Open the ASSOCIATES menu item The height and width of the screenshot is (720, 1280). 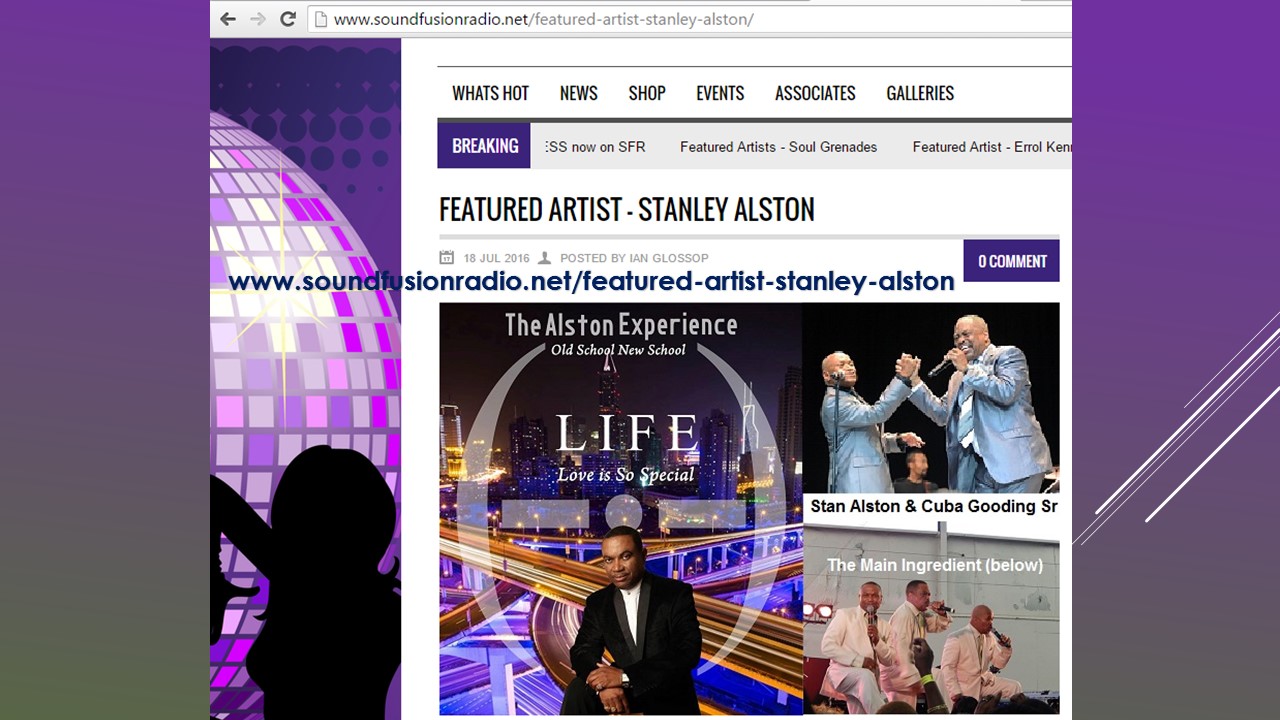815,93
